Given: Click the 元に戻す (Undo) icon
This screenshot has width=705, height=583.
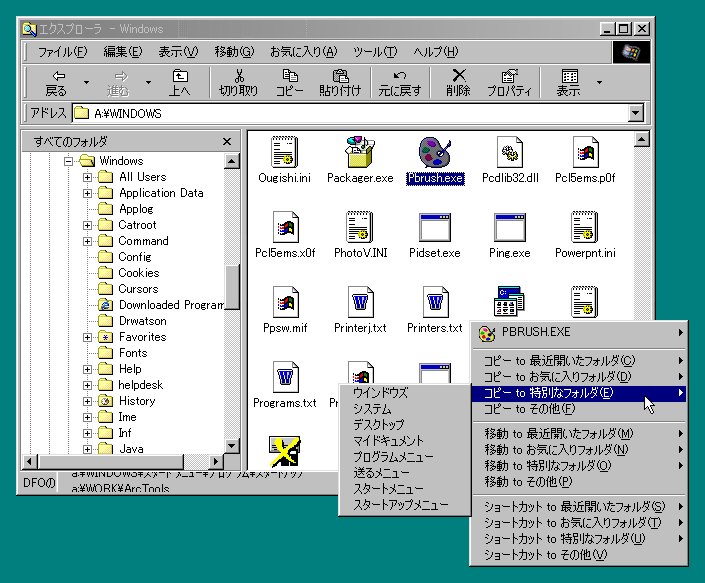Looking at the screenshot, I should click(400, 76).
